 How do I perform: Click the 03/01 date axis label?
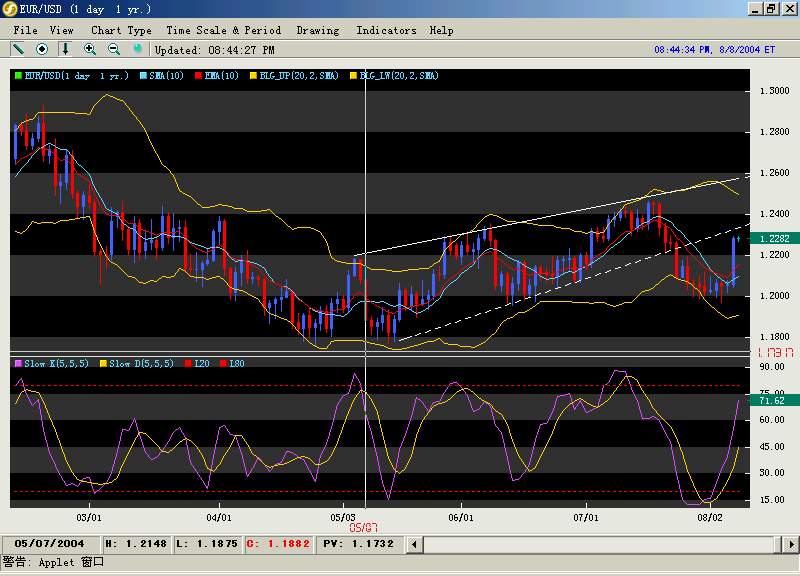(89, 517)
